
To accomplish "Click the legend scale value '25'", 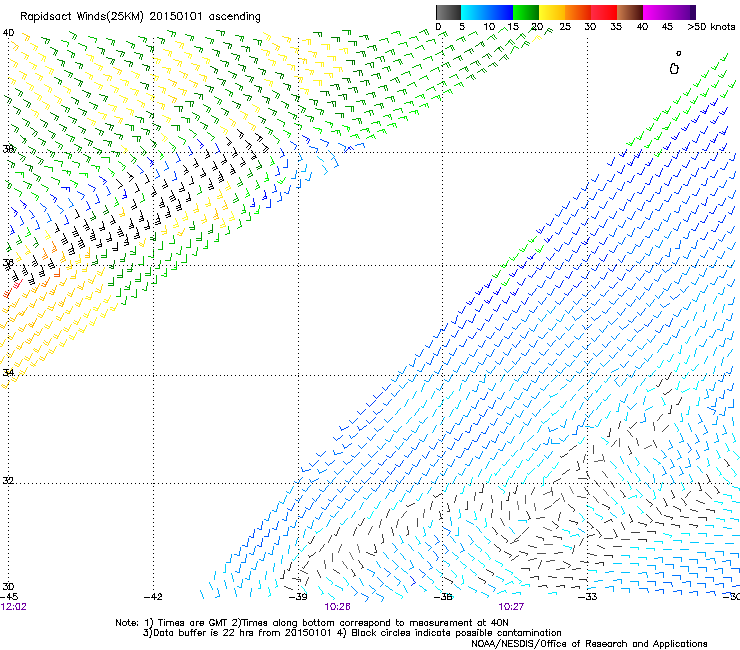I will (565, 27).
